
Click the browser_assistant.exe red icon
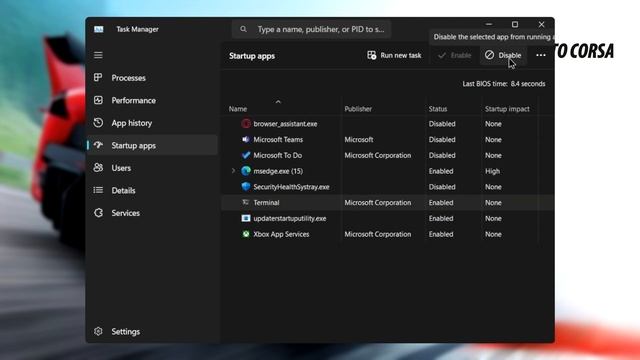click(x=246, y=124)
